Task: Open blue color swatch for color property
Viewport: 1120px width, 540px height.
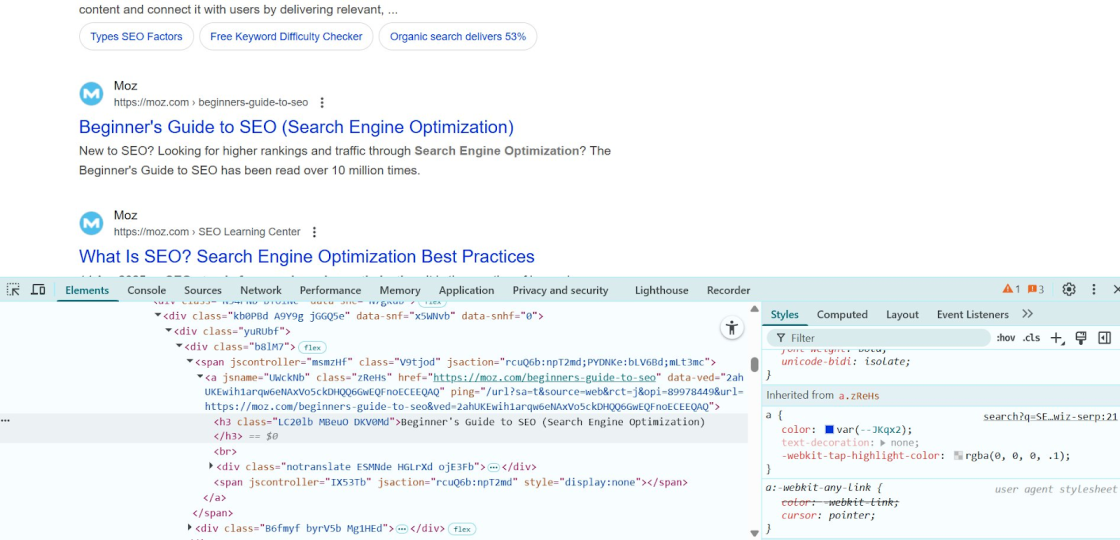Action: click(829, 430)
